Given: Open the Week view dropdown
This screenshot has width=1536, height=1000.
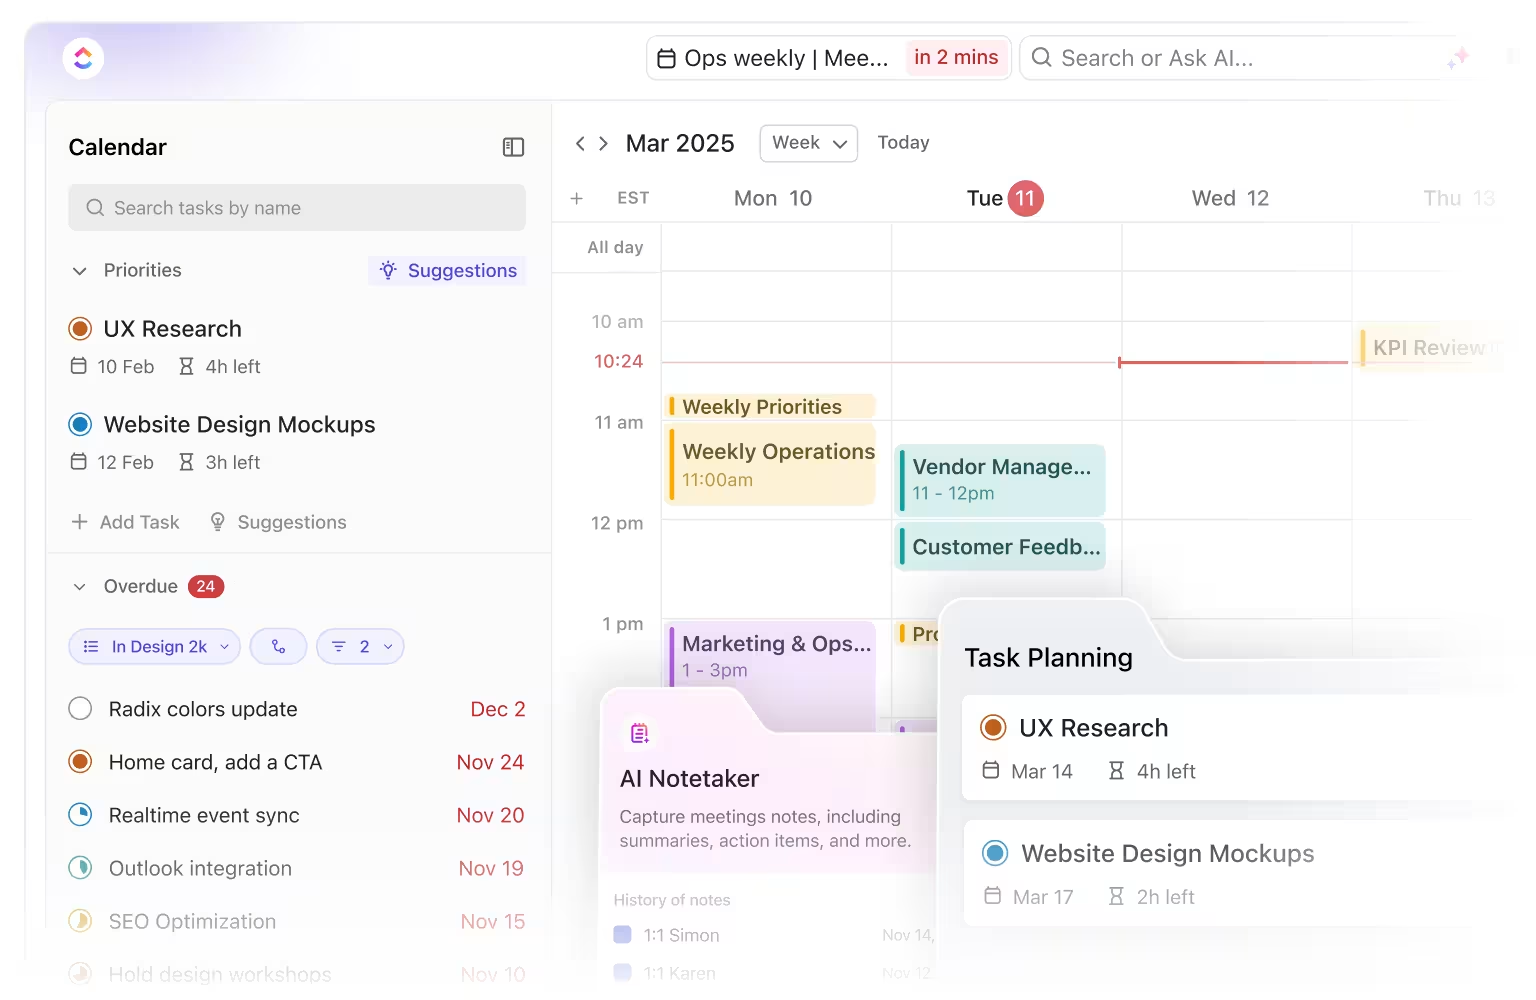Looking at the screenshot, I should pyautogui.click(x=808, y=143).
